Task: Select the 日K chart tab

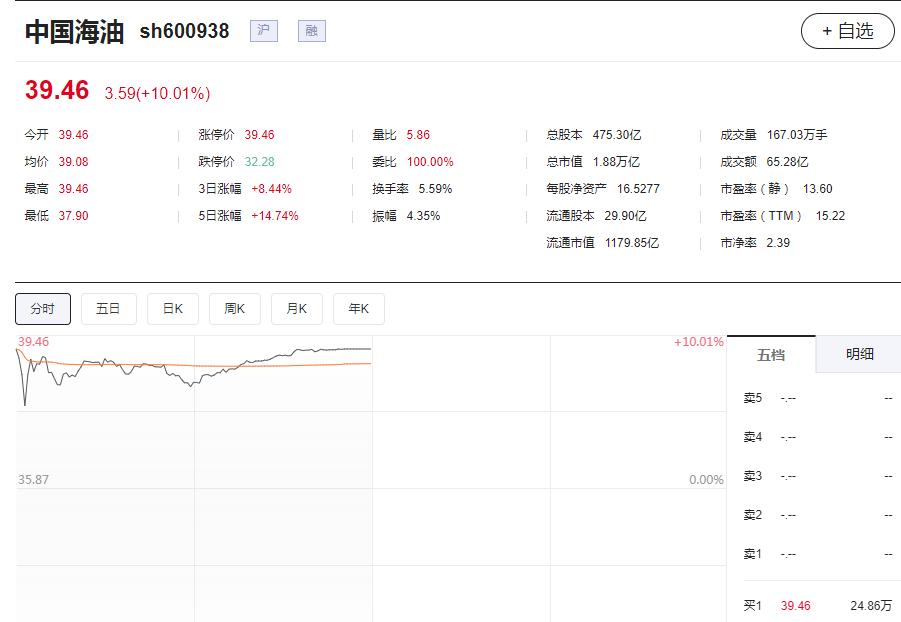Action: [173, 309]
